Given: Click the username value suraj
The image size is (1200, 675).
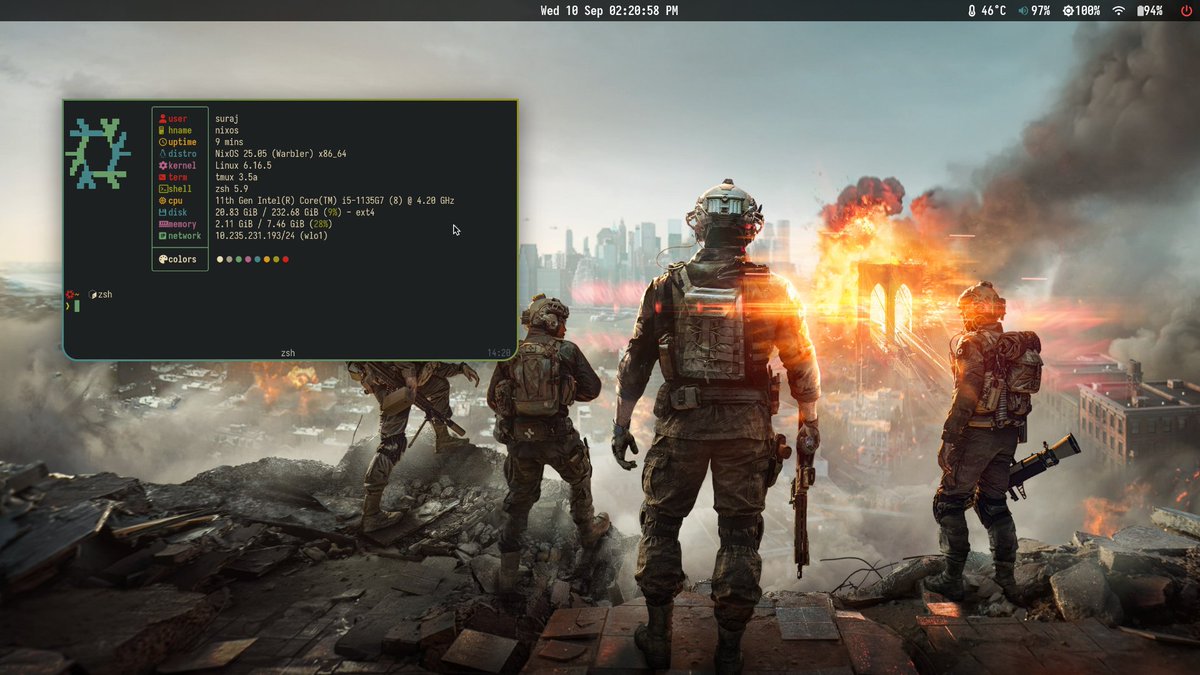Looking at the screenshot, I should pyautogui.click(x=228, y=119).
